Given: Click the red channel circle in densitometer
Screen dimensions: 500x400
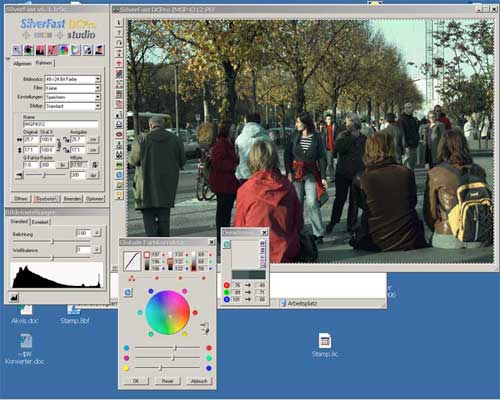Looking at the screenshot, I should [x=227, y=285].
